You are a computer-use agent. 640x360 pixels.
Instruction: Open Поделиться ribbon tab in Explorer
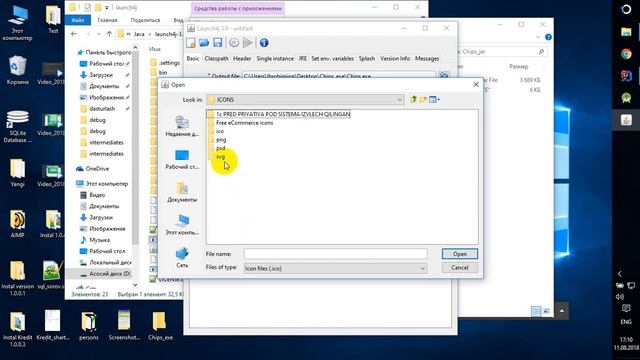pyautogui.click(x=145, y=20)
